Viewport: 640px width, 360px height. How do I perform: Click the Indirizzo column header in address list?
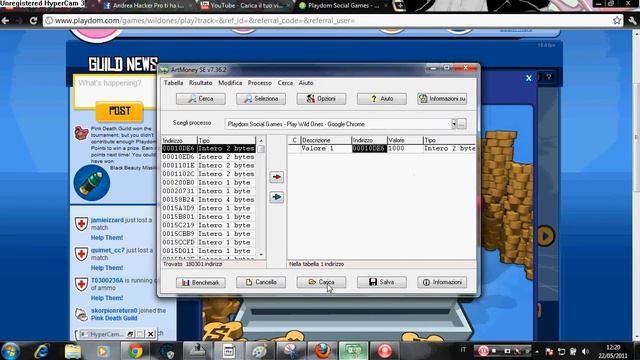pyautogui.click(x=179, y=140)
